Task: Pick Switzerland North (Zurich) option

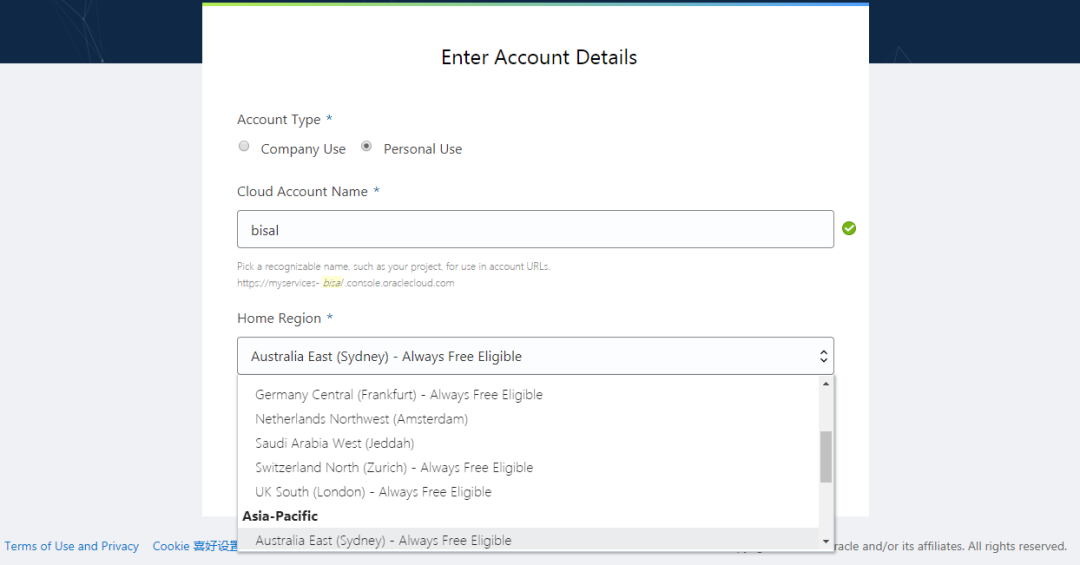Action: pos(394,468)
